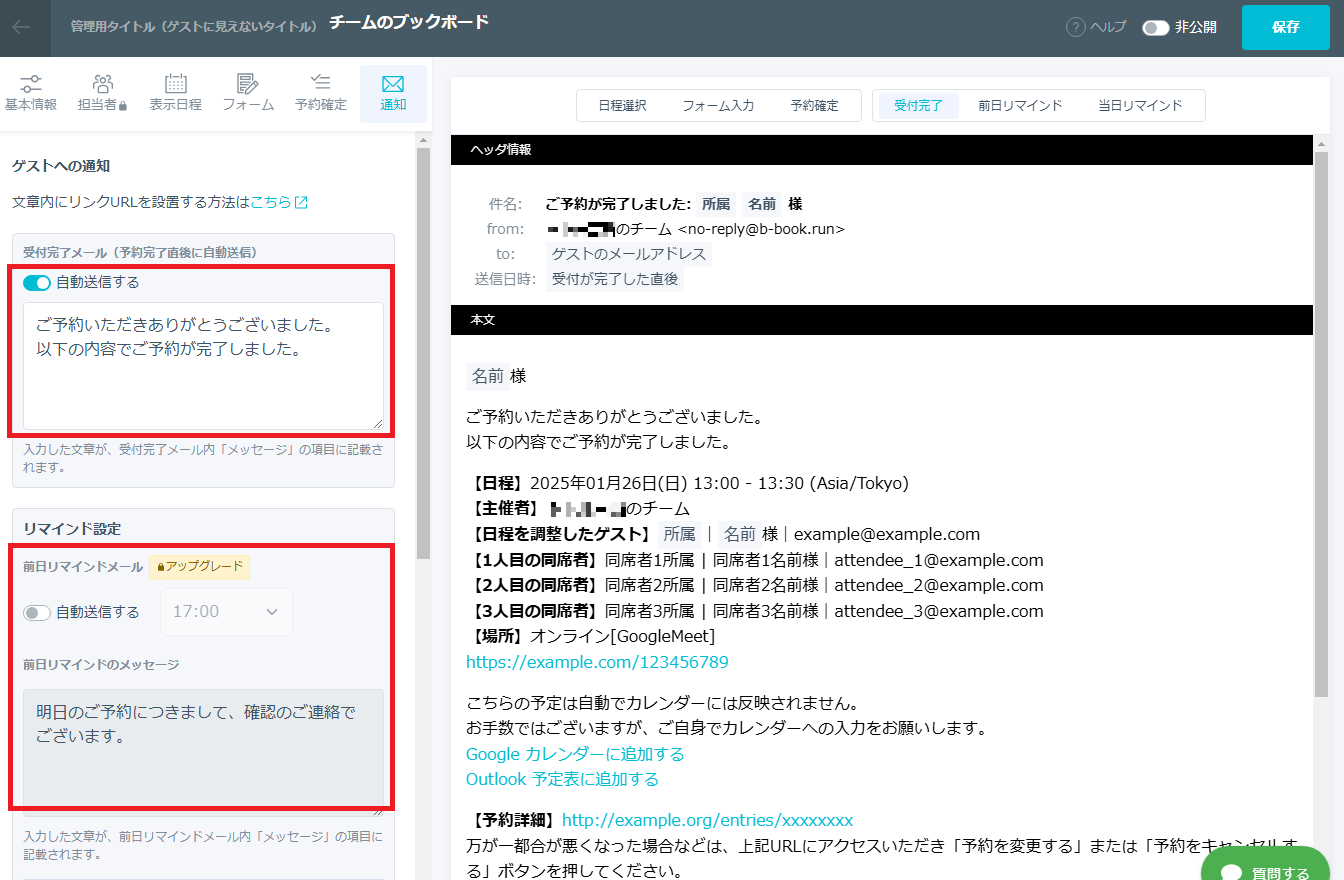Open the 表示日程 calendar icon
1344x880 pixels.
click(175, 92)
